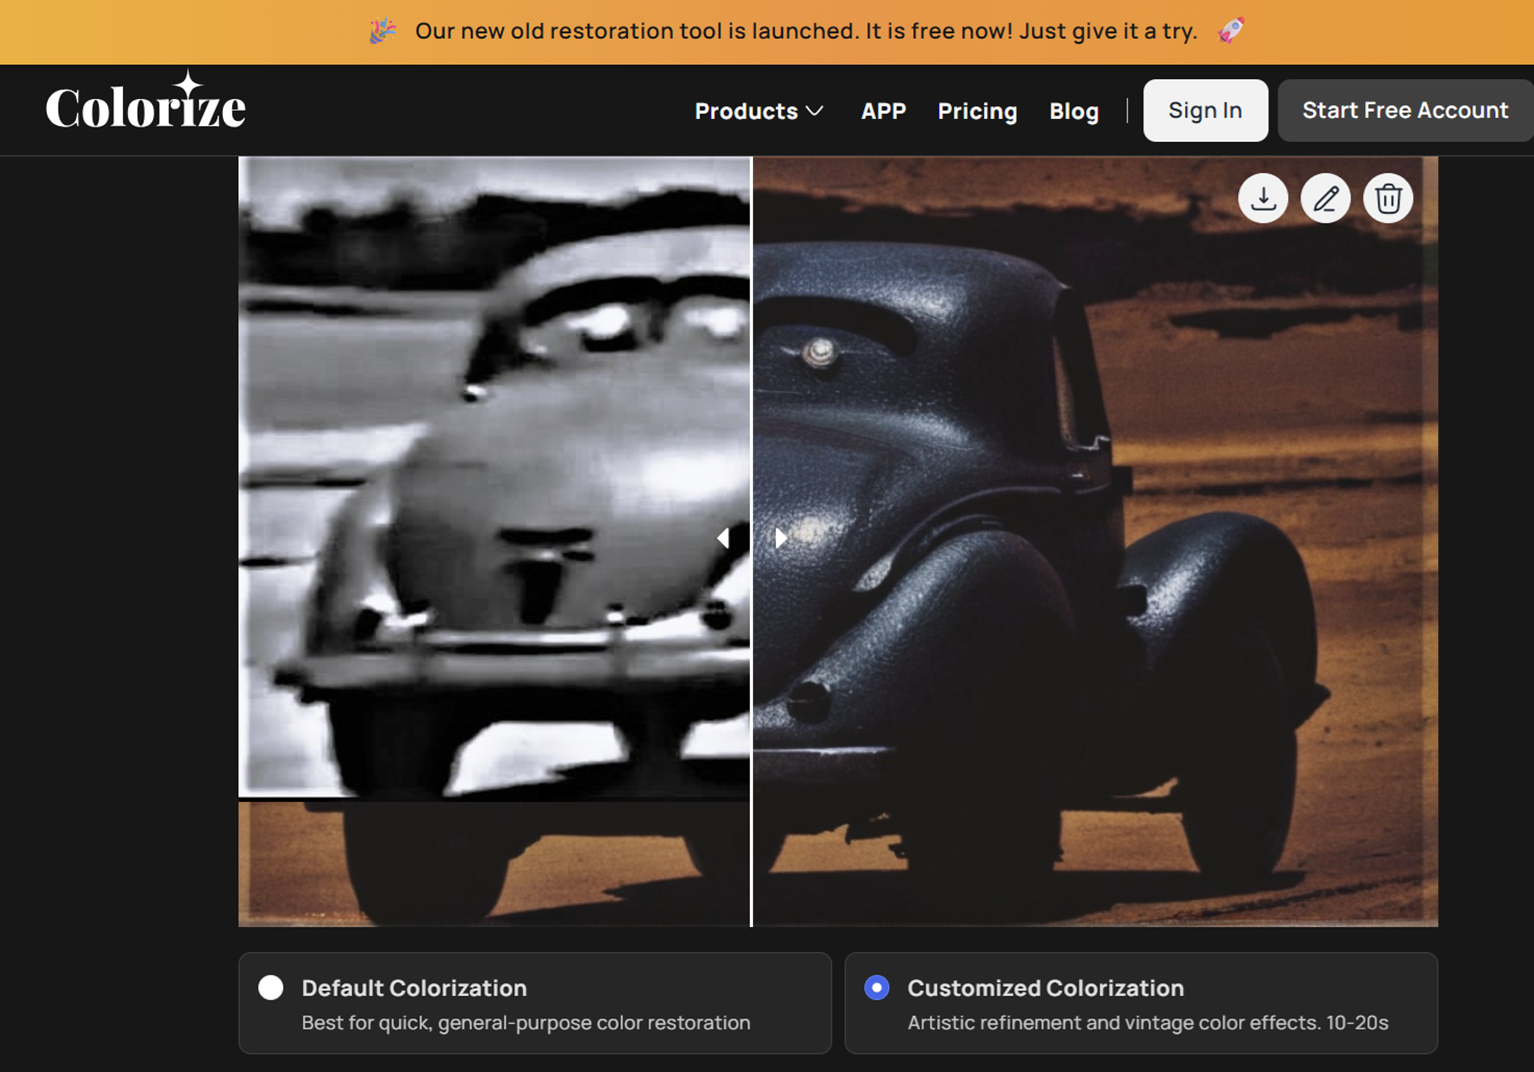Click the pencil edit icon

(x=1325, y=198)
